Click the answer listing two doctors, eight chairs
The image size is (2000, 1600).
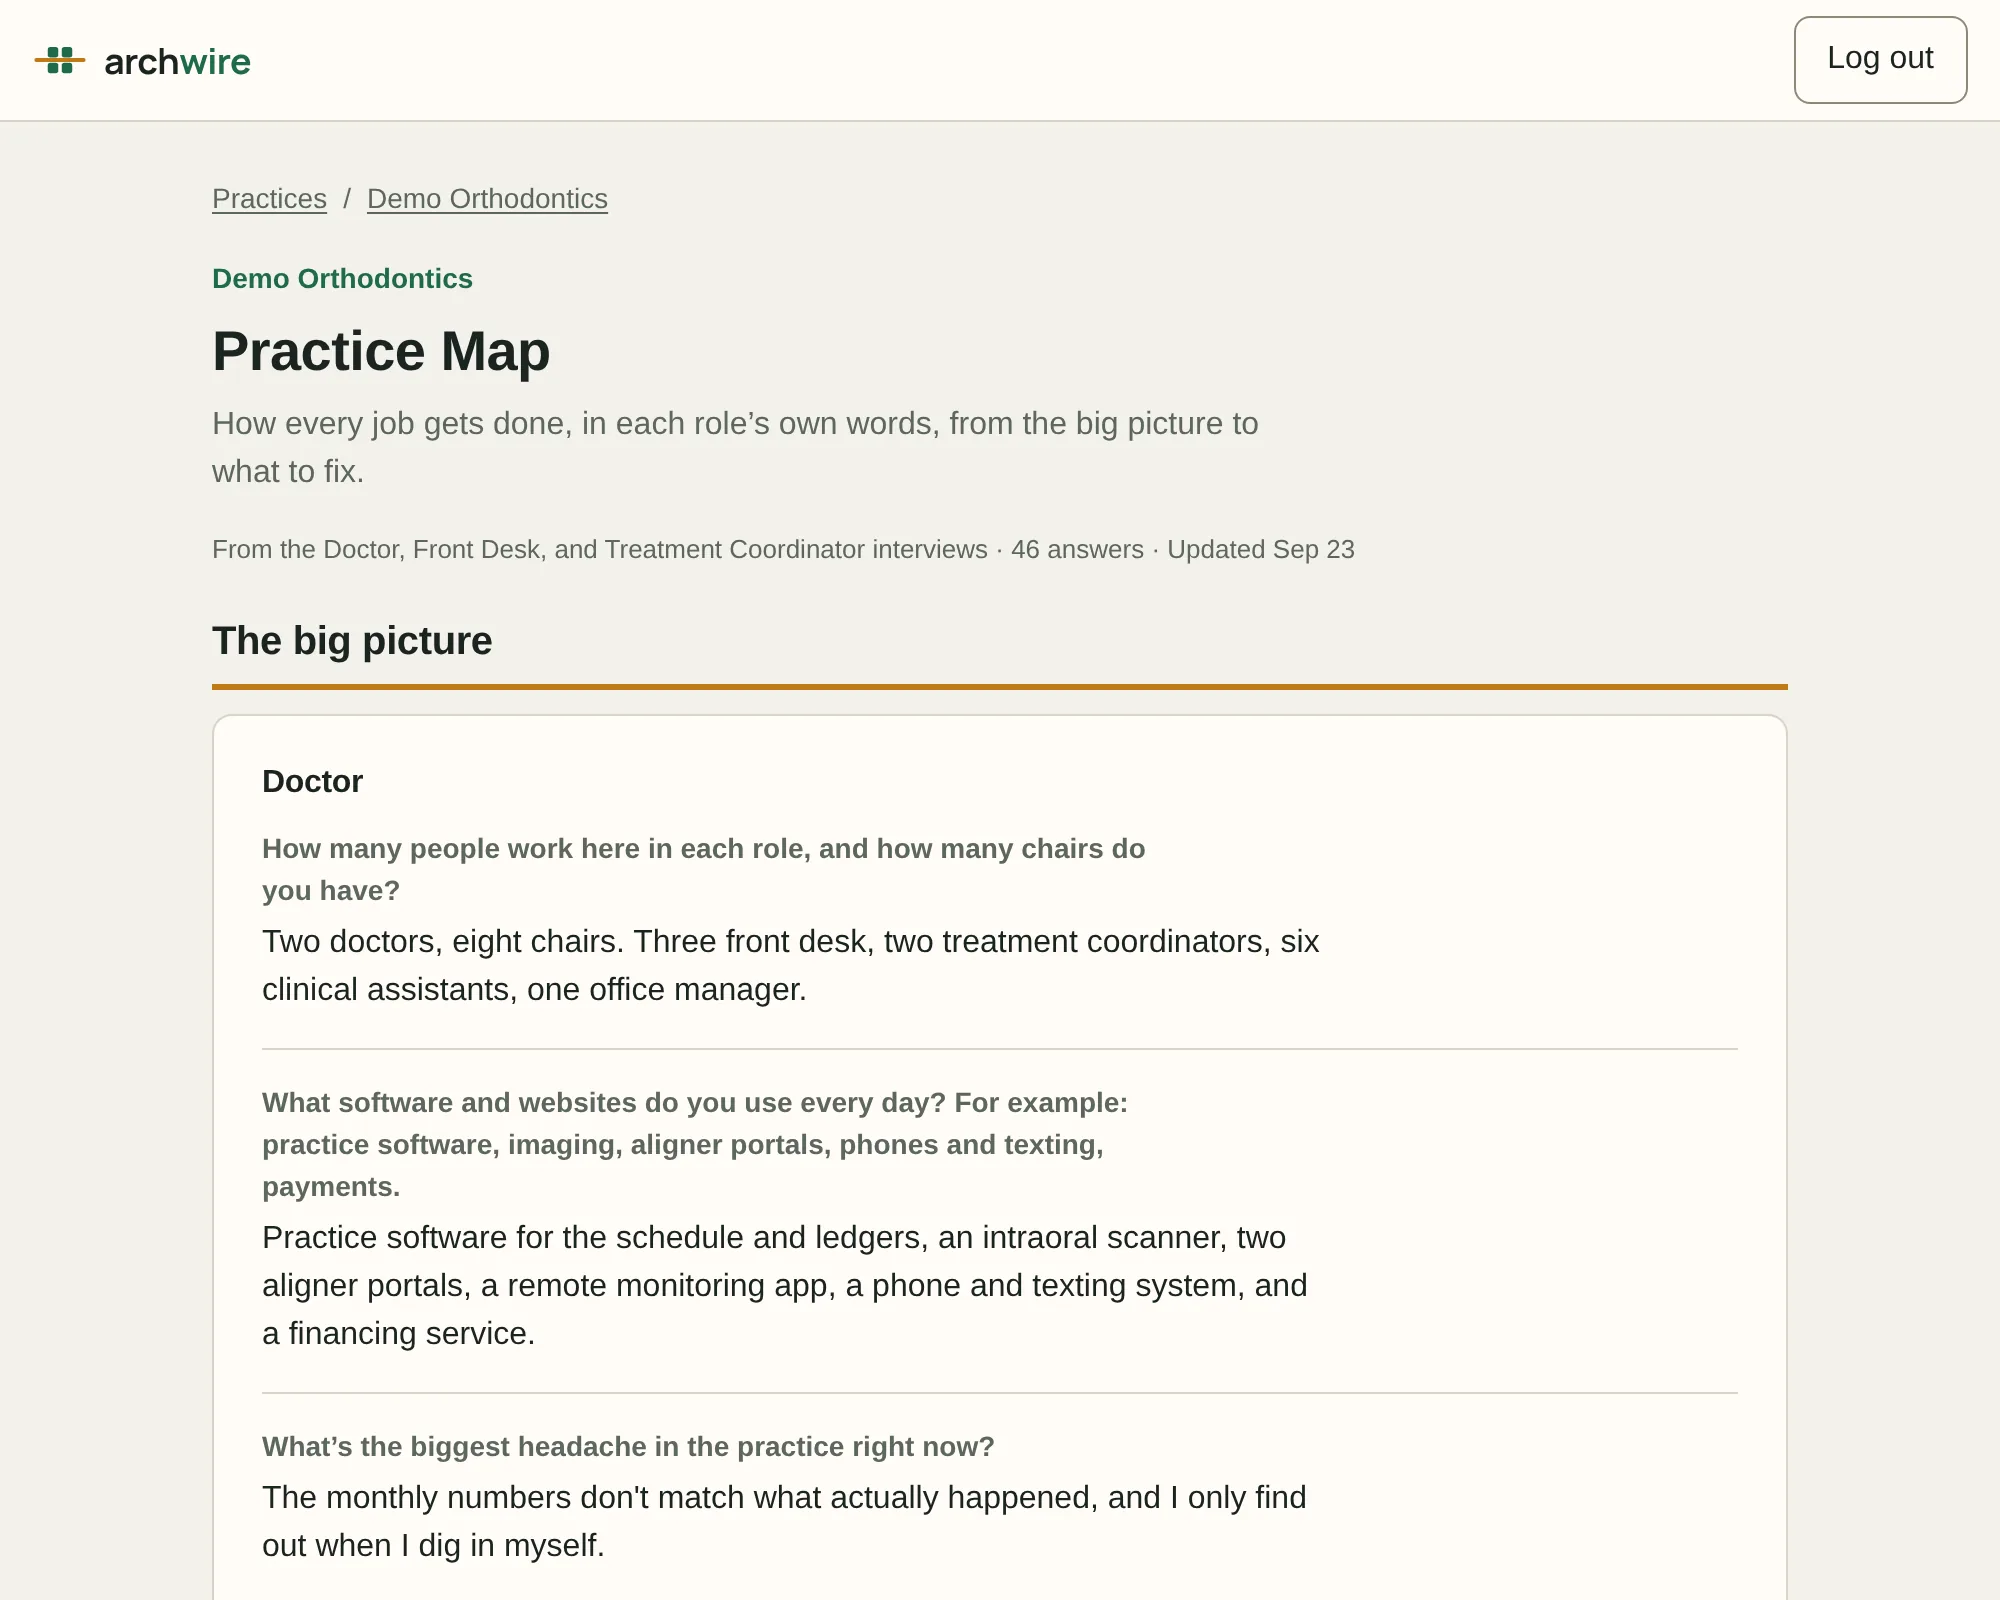click(790, 965)
